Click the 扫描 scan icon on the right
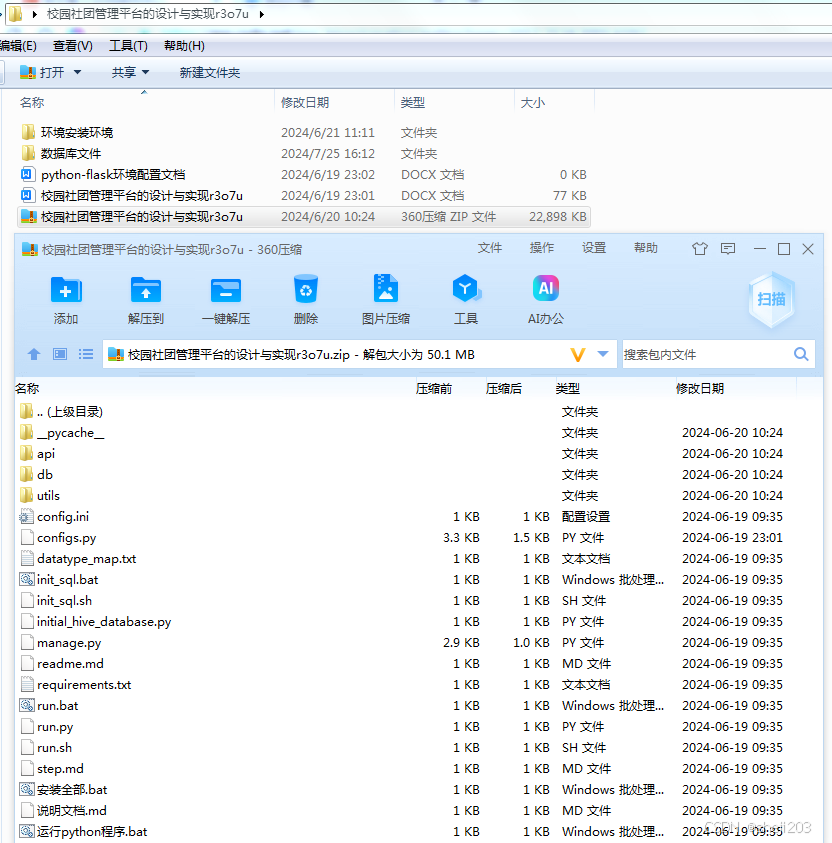Screen dimensions: 832x843 (x=770, y=300)
